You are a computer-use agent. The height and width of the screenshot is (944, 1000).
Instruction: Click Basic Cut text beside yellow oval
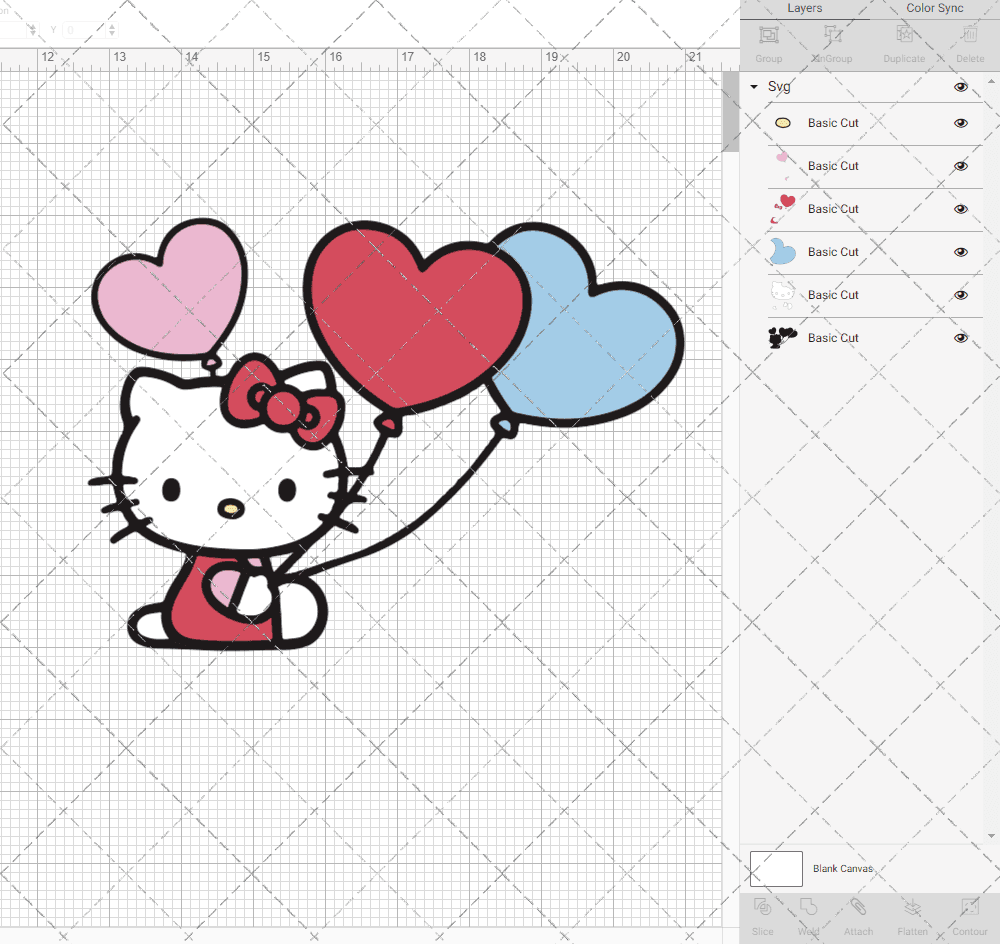833,123
